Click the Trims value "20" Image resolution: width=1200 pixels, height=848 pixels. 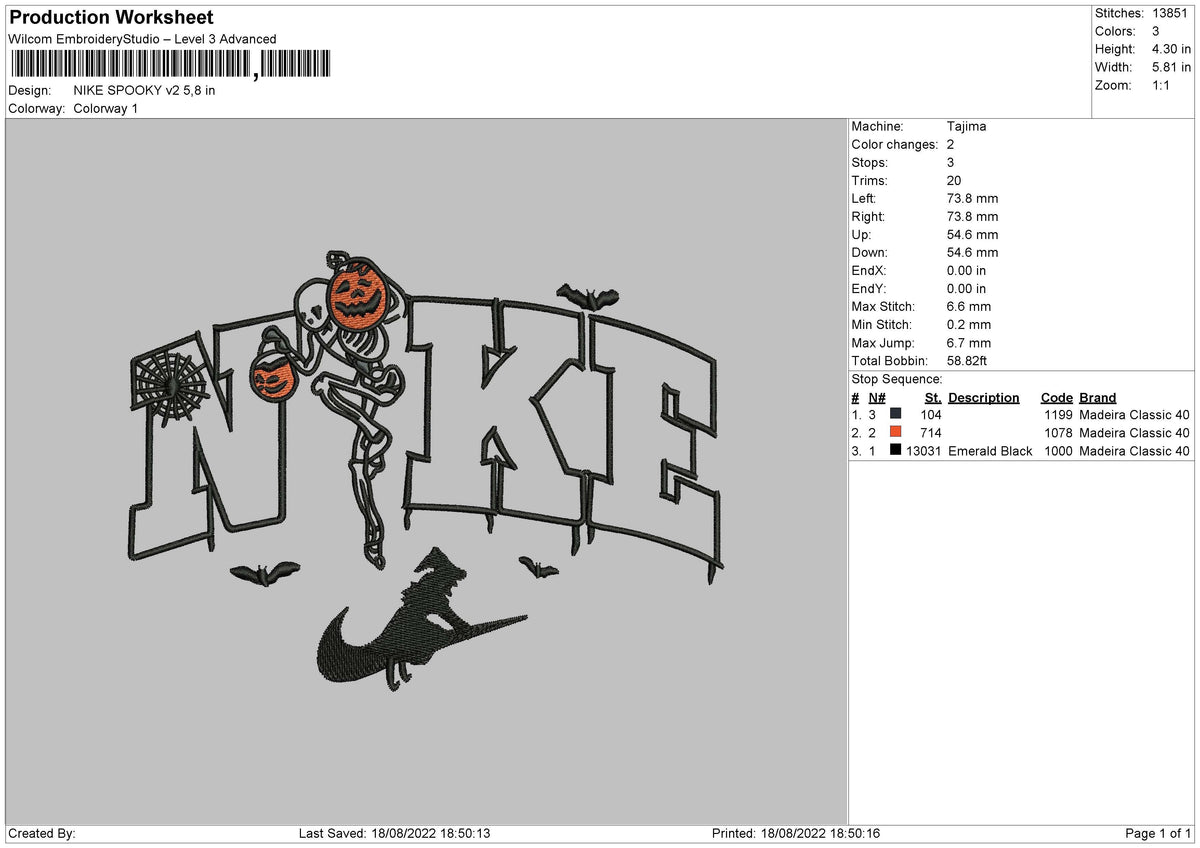[954, 180]
